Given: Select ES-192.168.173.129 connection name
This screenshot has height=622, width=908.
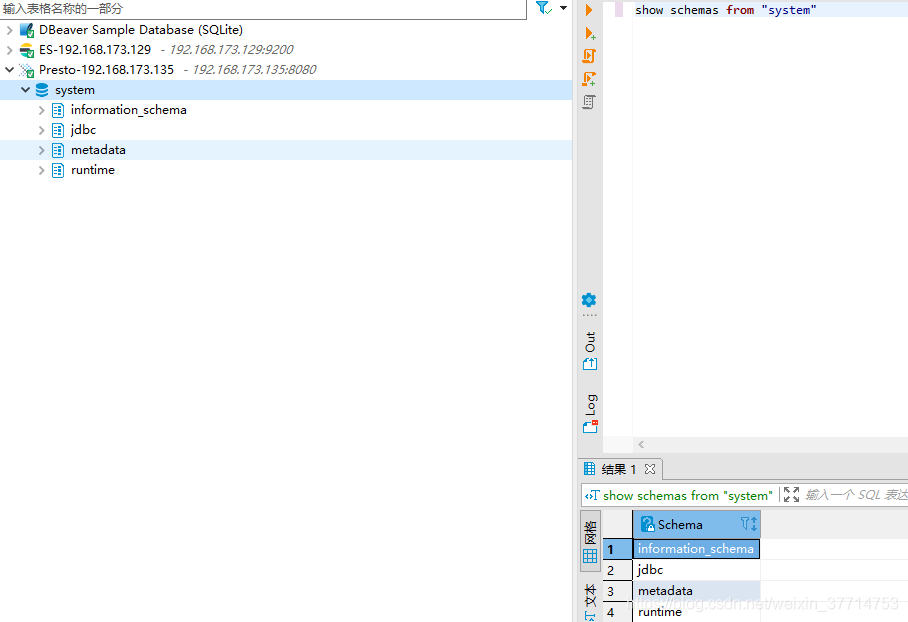Looking at the screenshot, I should [x=95, y=50].
